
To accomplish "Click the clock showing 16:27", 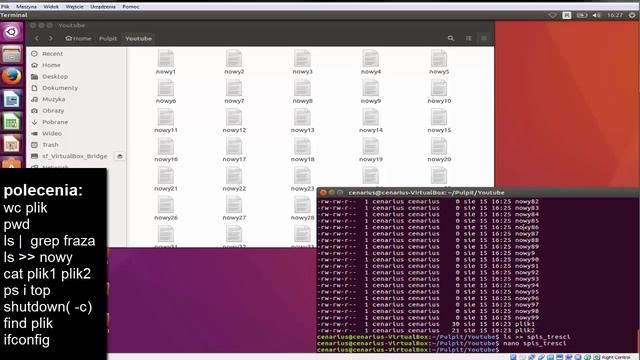I will tap(615, 15).
